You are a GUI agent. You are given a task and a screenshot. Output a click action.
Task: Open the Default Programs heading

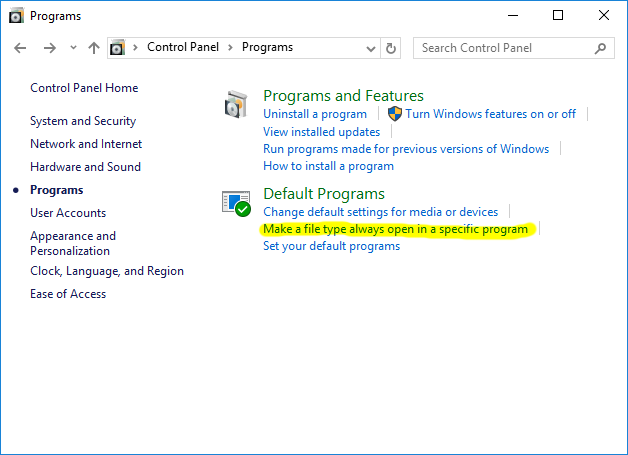[324, 194]
